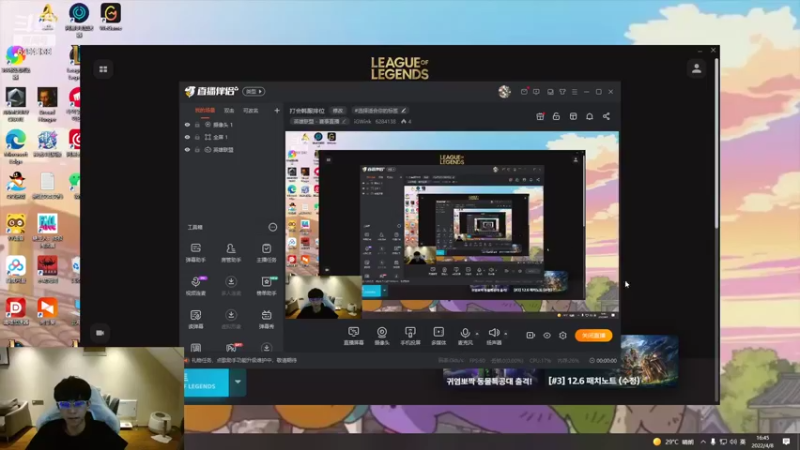This screenshot has width=800, height=450.
Task: Open the taskbar volume icon
Action: [734, 441]
